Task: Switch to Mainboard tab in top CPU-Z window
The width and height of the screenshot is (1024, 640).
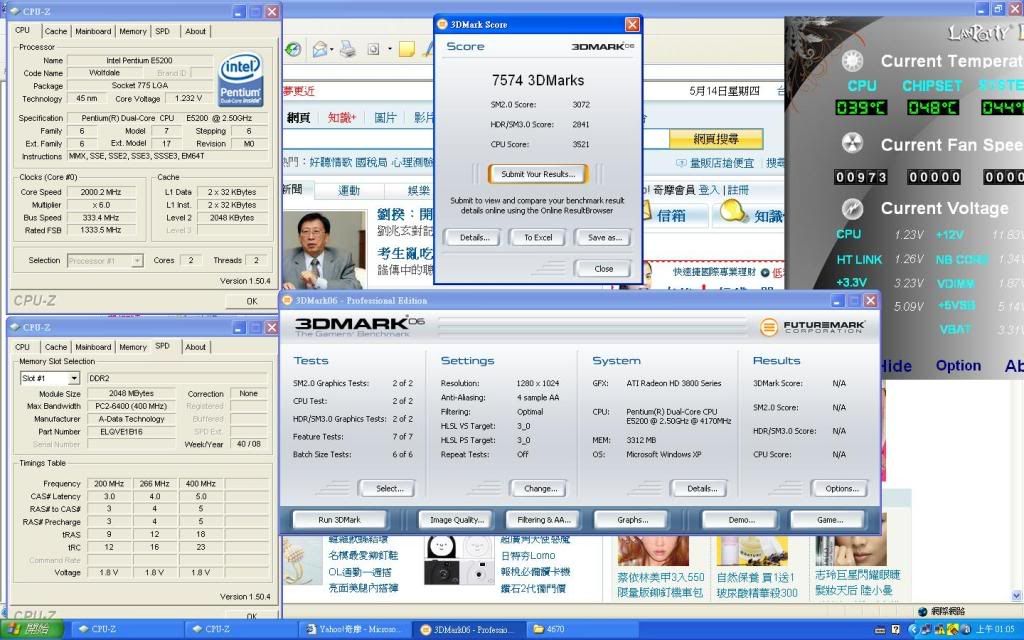Action: tap(93, 31)
